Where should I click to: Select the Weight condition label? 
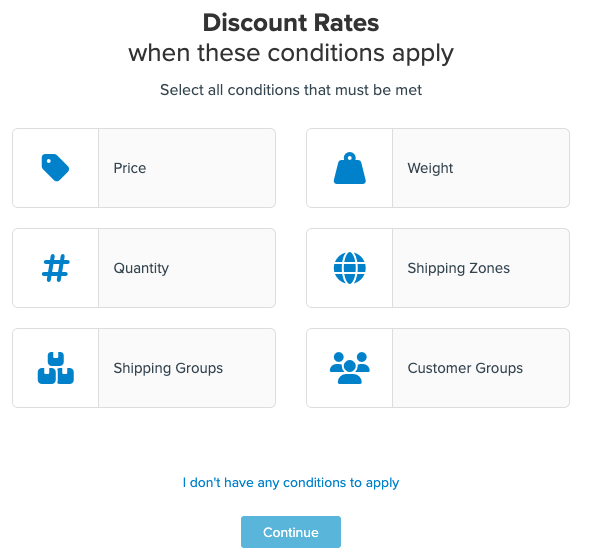tap(430, 168)
